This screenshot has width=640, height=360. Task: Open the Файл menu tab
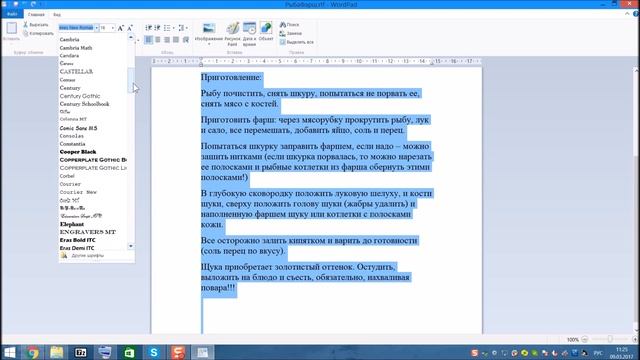coord(12,14)
